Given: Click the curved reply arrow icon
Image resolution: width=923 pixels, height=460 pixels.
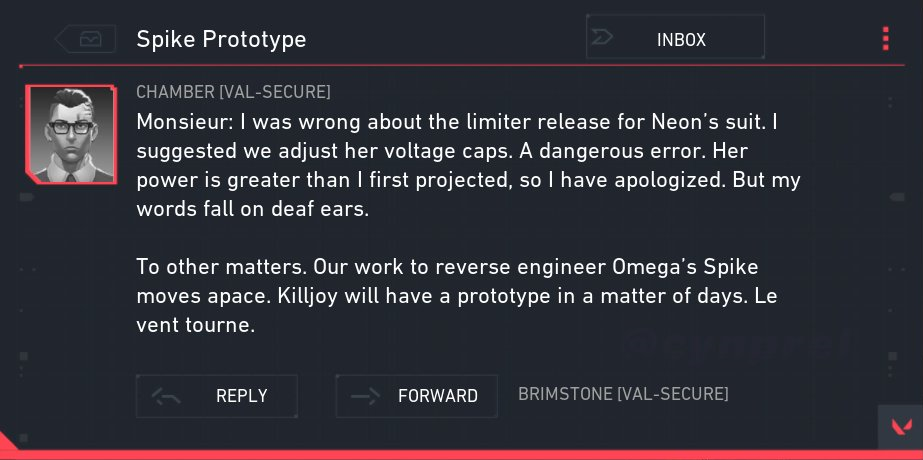Looking at the screenshot, I should (166, 395).
